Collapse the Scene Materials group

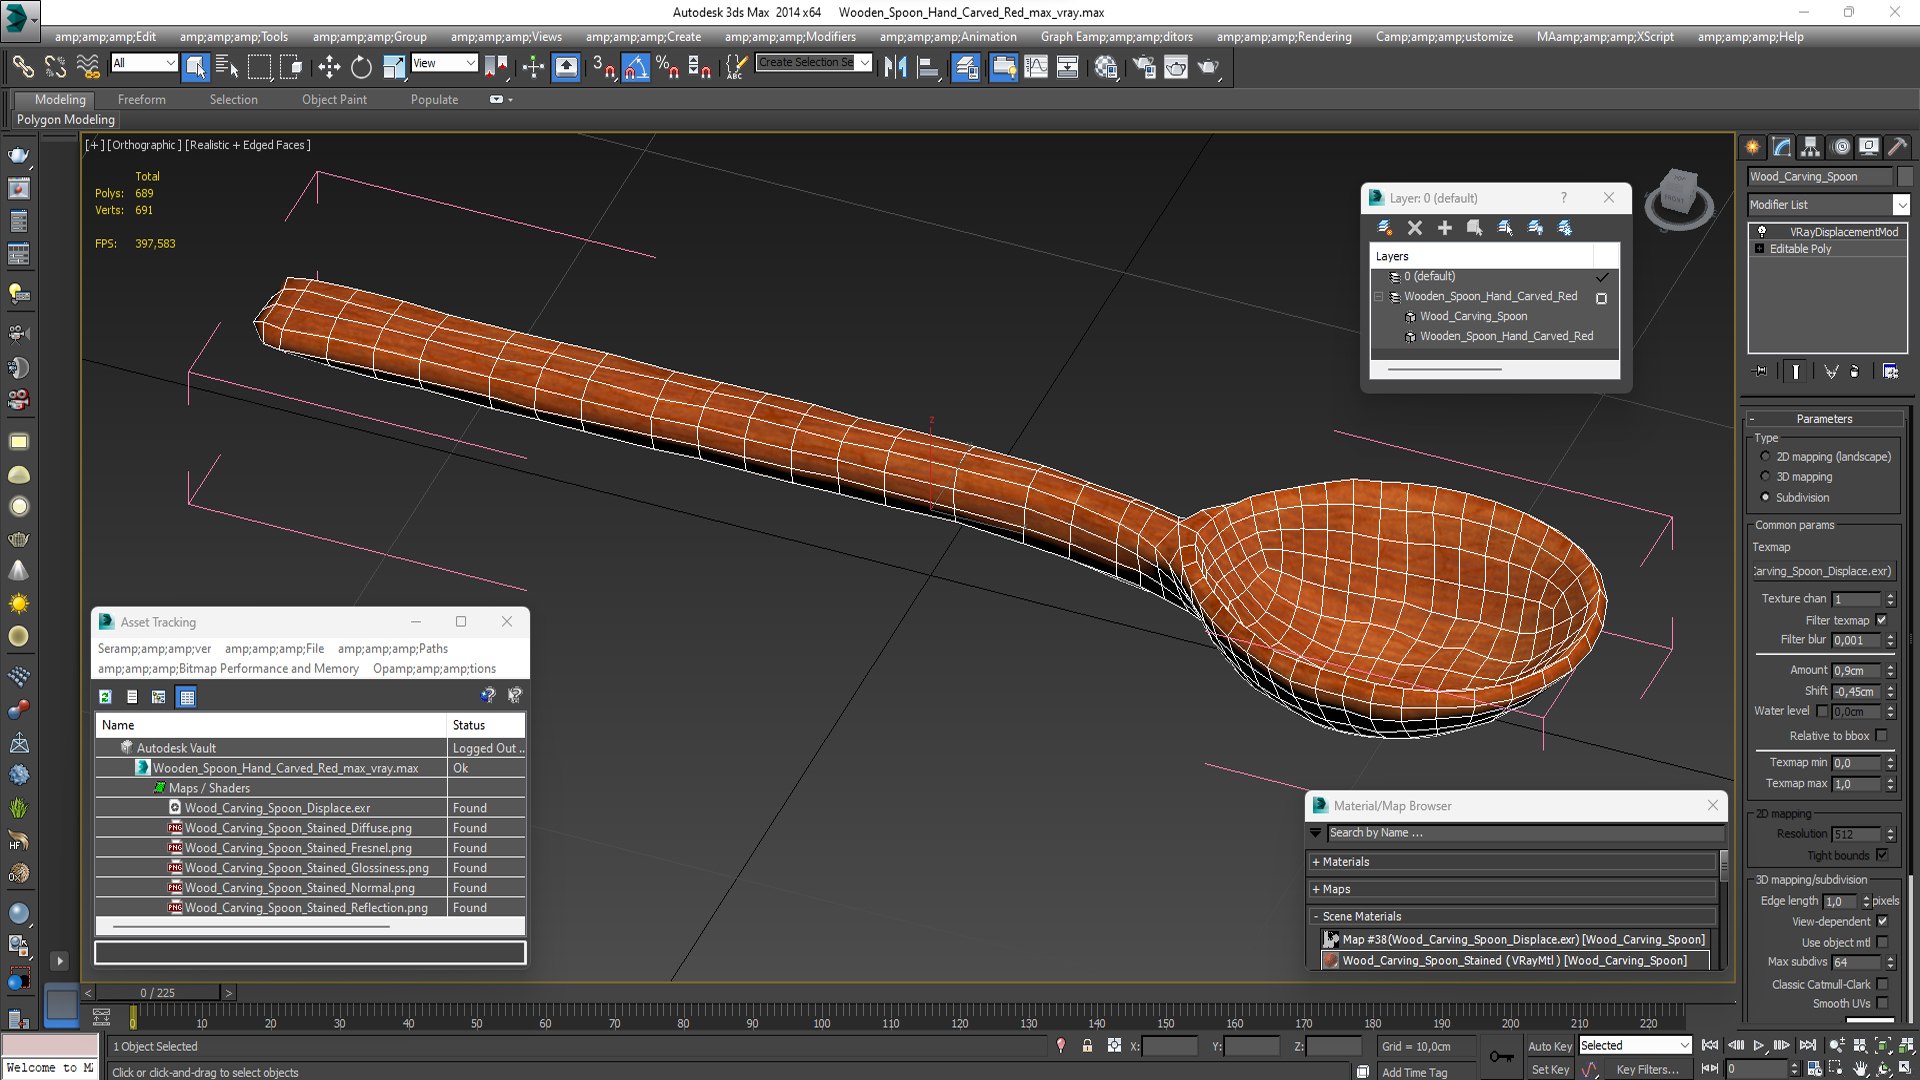coord(1513,916)
